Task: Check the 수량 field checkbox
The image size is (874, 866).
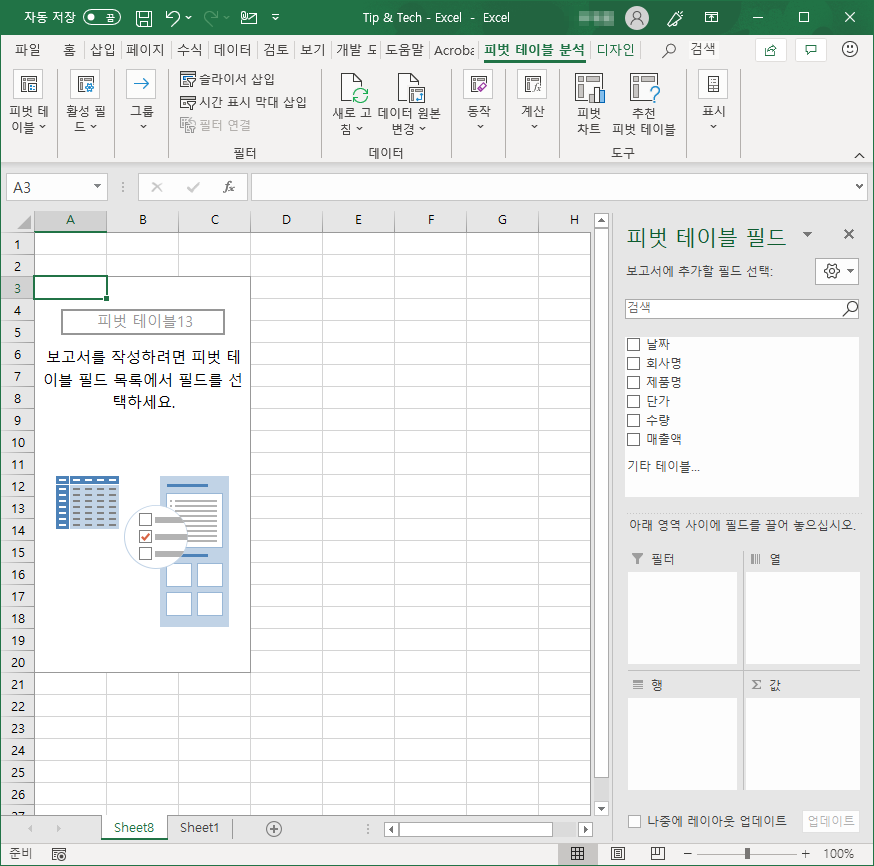Action: pyautogui.click(x=633, y=420)
